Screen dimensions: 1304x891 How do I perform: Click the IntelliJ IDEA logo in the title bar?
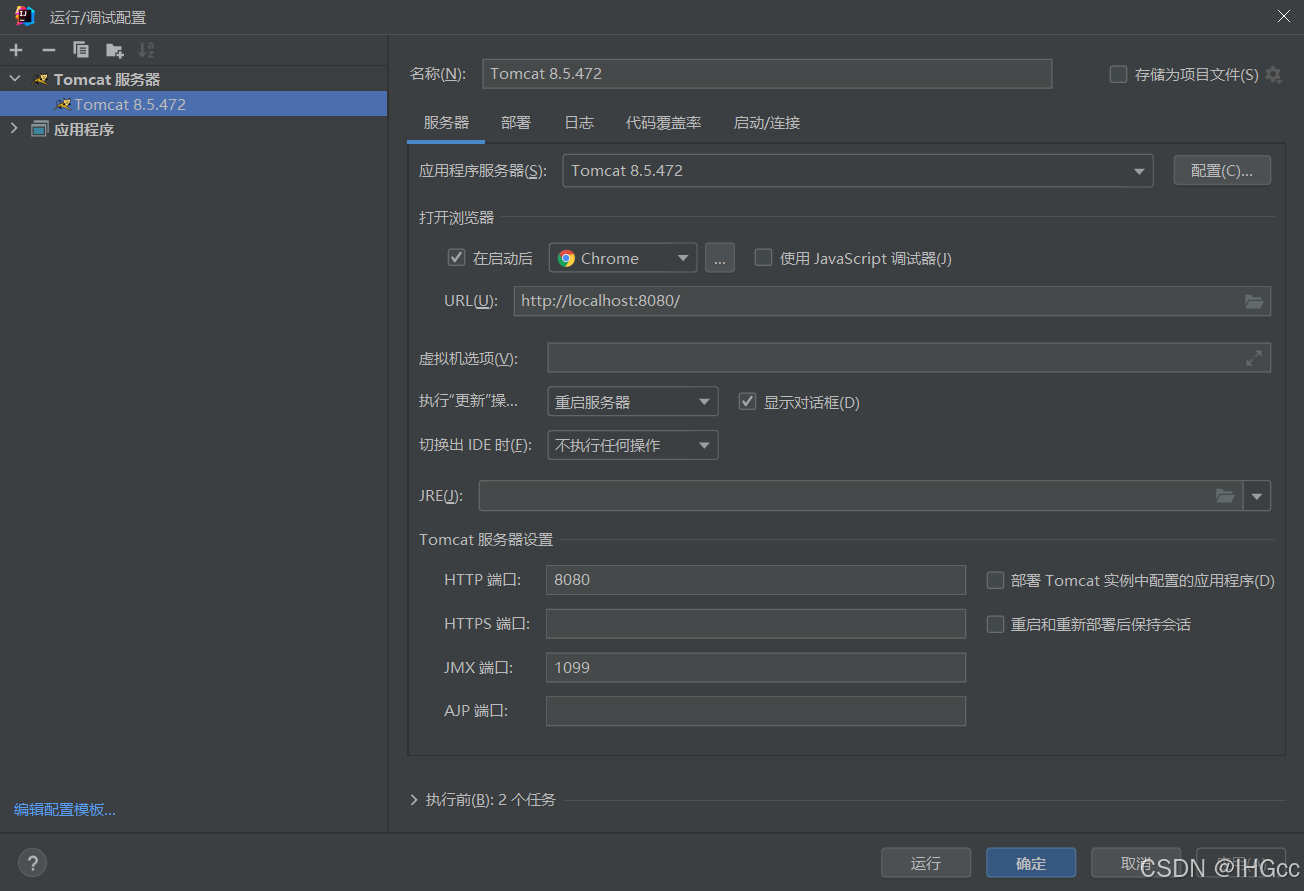25,16
